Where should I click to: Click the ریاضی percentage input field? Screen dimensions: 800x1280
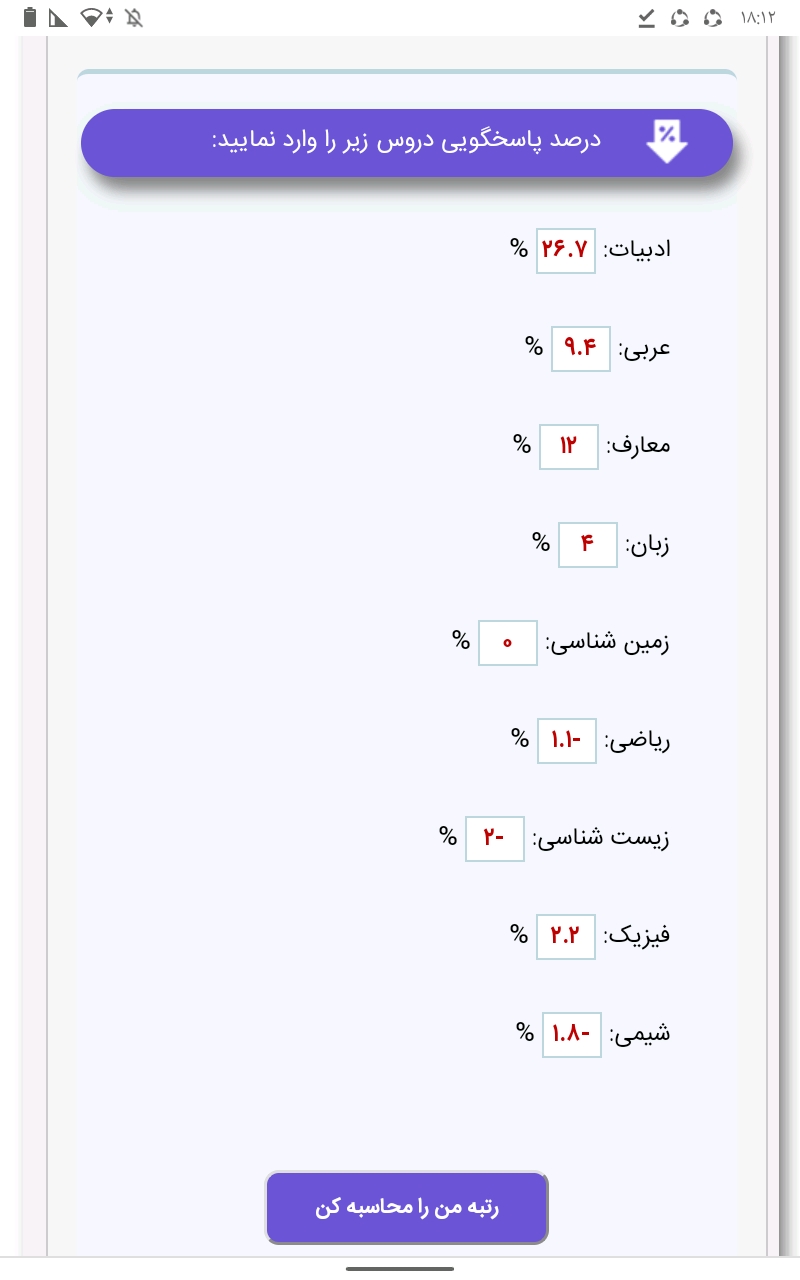[566, 740]
